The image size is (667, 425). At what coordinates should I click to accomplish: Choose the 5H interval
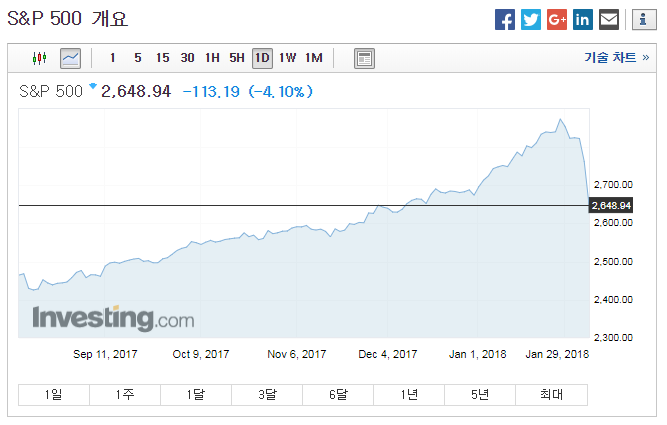237,58
